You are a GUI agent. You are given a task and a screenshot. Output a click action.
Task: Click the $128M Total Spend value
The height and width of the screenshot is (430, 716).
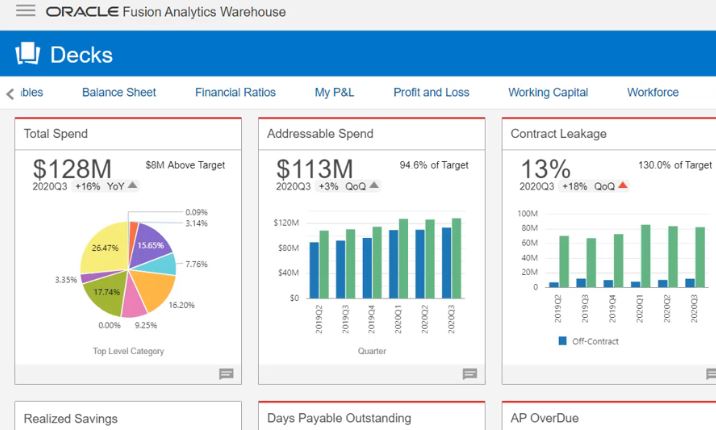click(x=72, y=168)
